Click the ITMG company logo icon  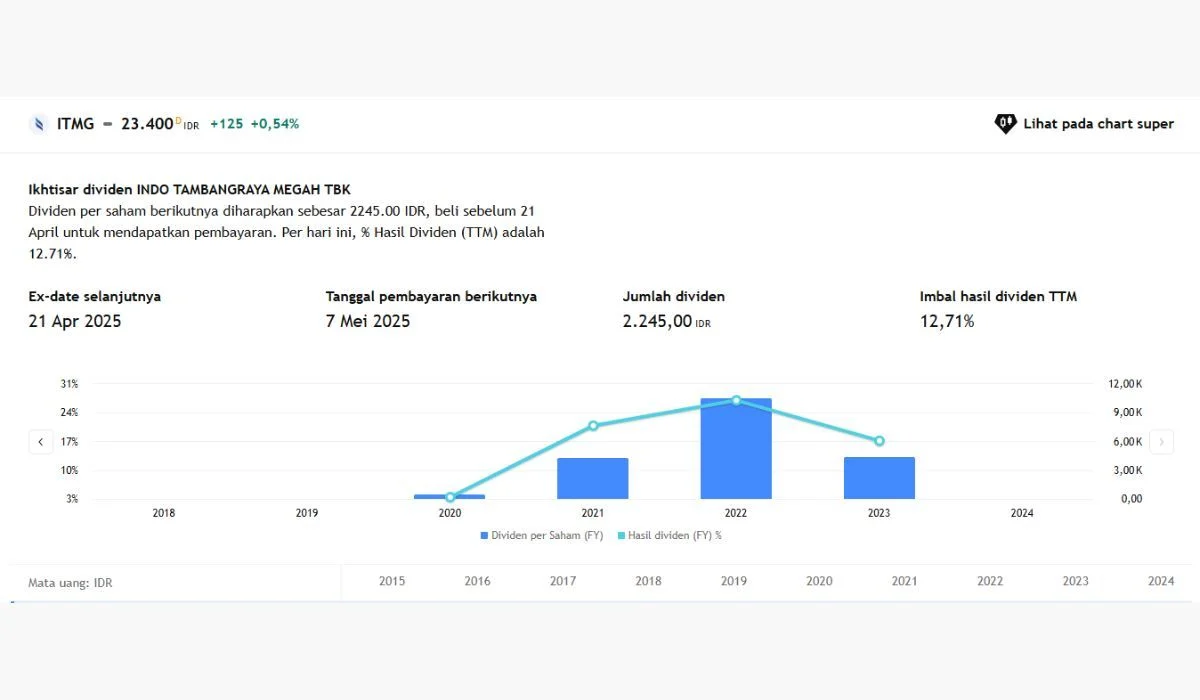point(39,124)
